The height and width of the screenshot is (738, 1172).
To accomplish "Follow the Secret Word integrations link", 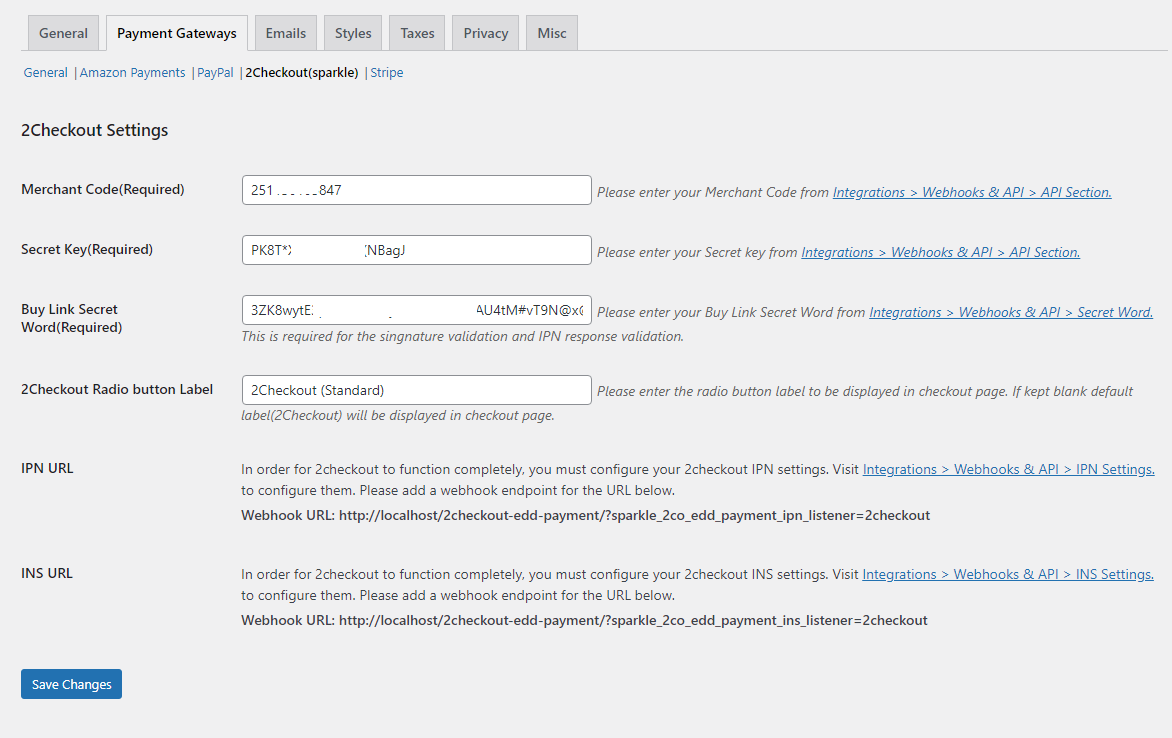I will point(1011,312).
